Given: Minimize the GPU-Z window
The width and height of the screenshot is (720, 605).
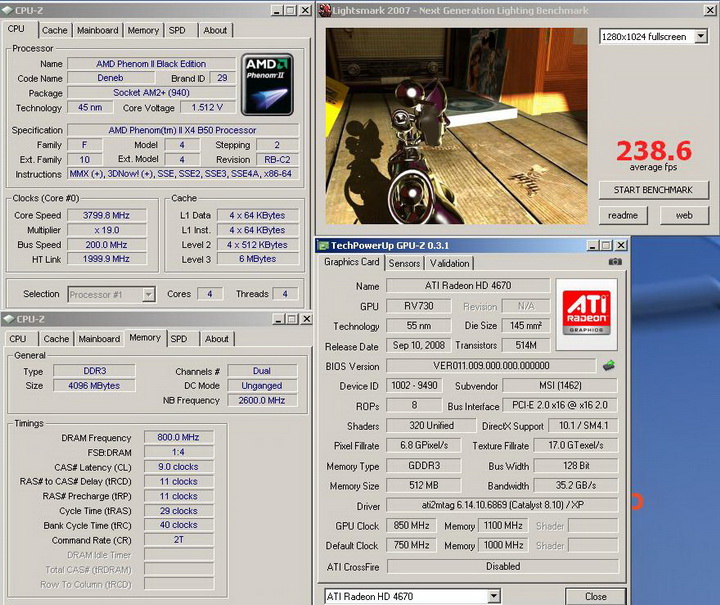Looking at the screenshot, I should 593,246.
